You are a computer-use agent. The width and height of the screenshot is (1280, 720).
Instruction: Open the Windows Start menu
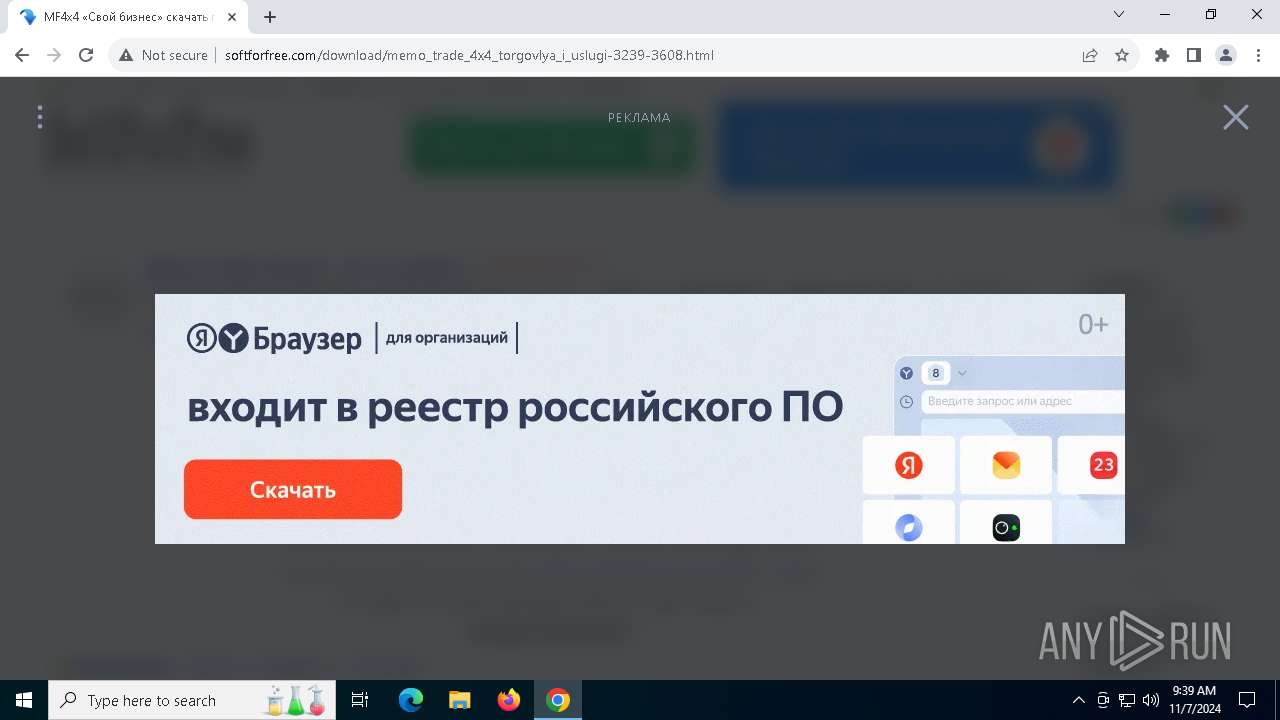(24, 700)
